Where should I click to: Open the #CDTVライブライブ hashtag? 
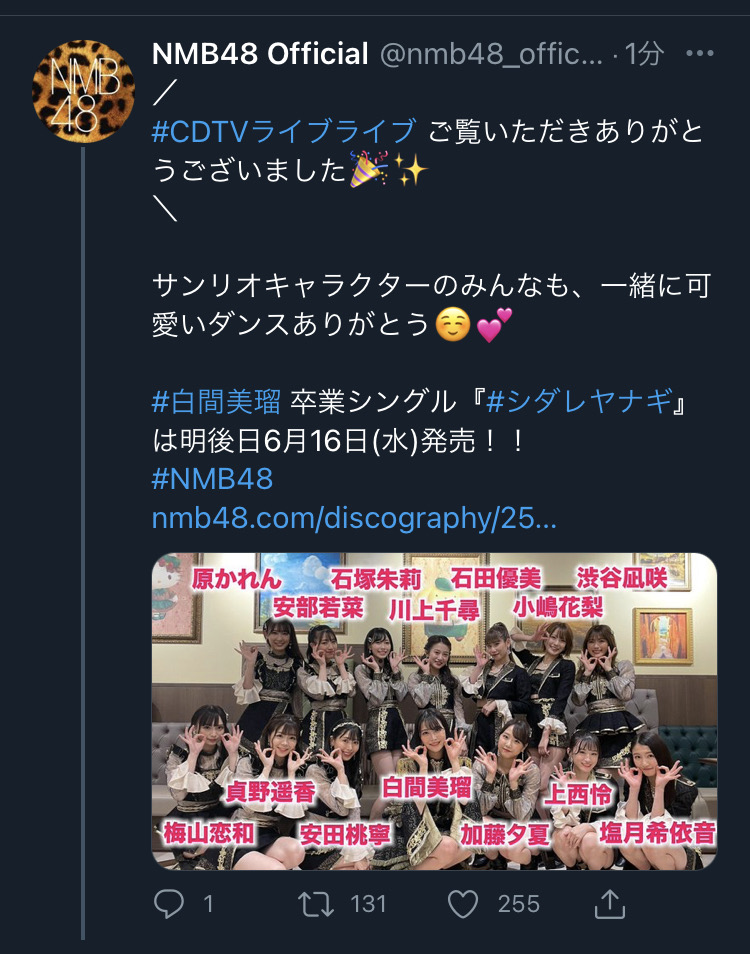coord(285,131)
